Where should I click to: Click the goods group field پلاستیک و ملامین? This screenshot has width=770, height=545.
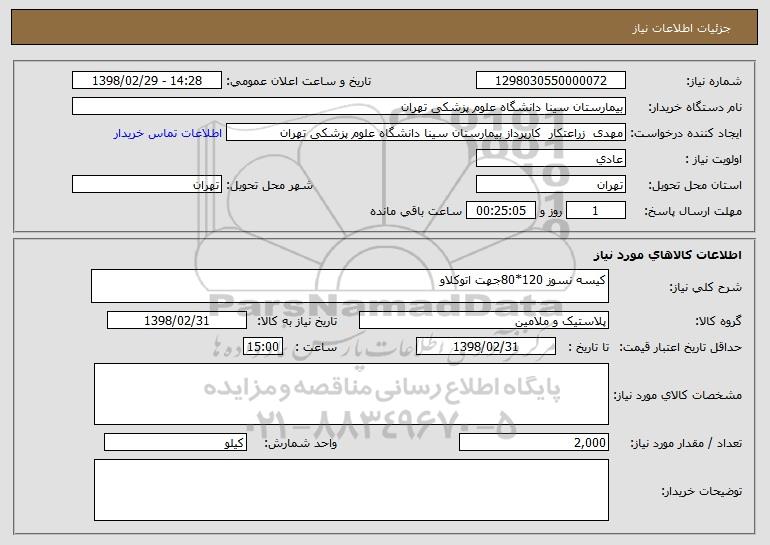click(484, 321)
